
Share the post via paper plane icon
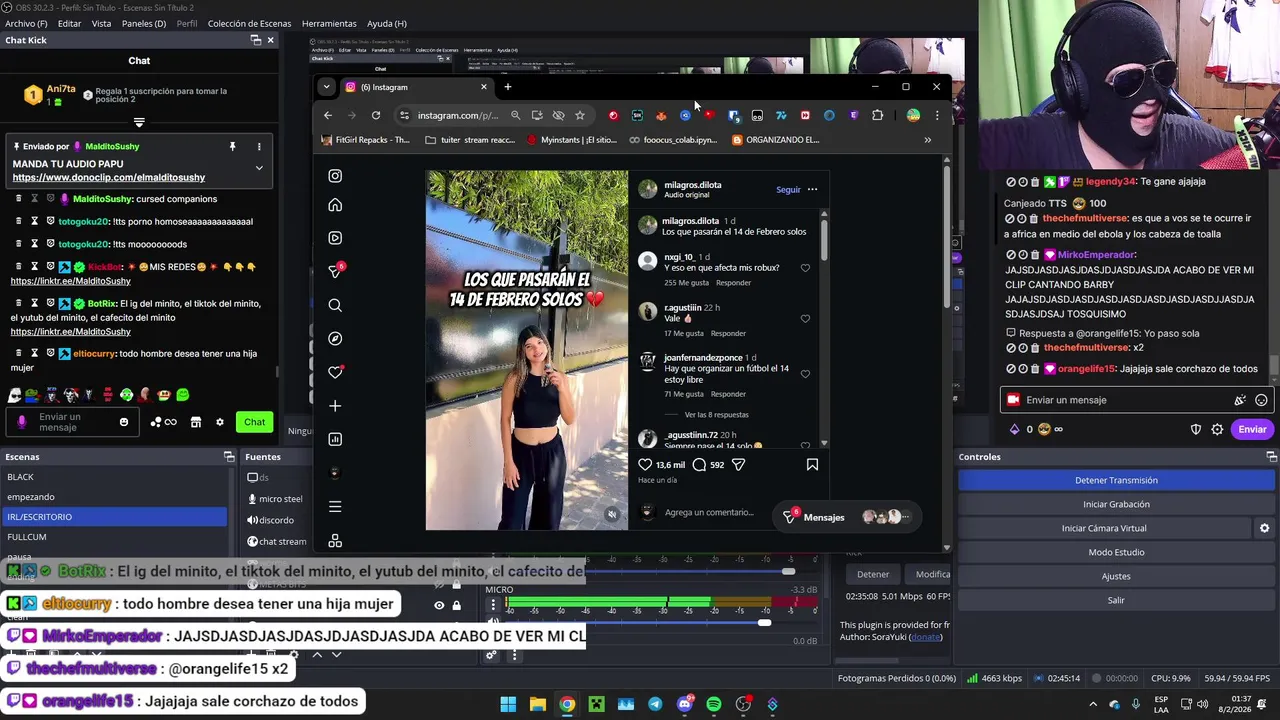pyautogui.click(x=738, y=464)
